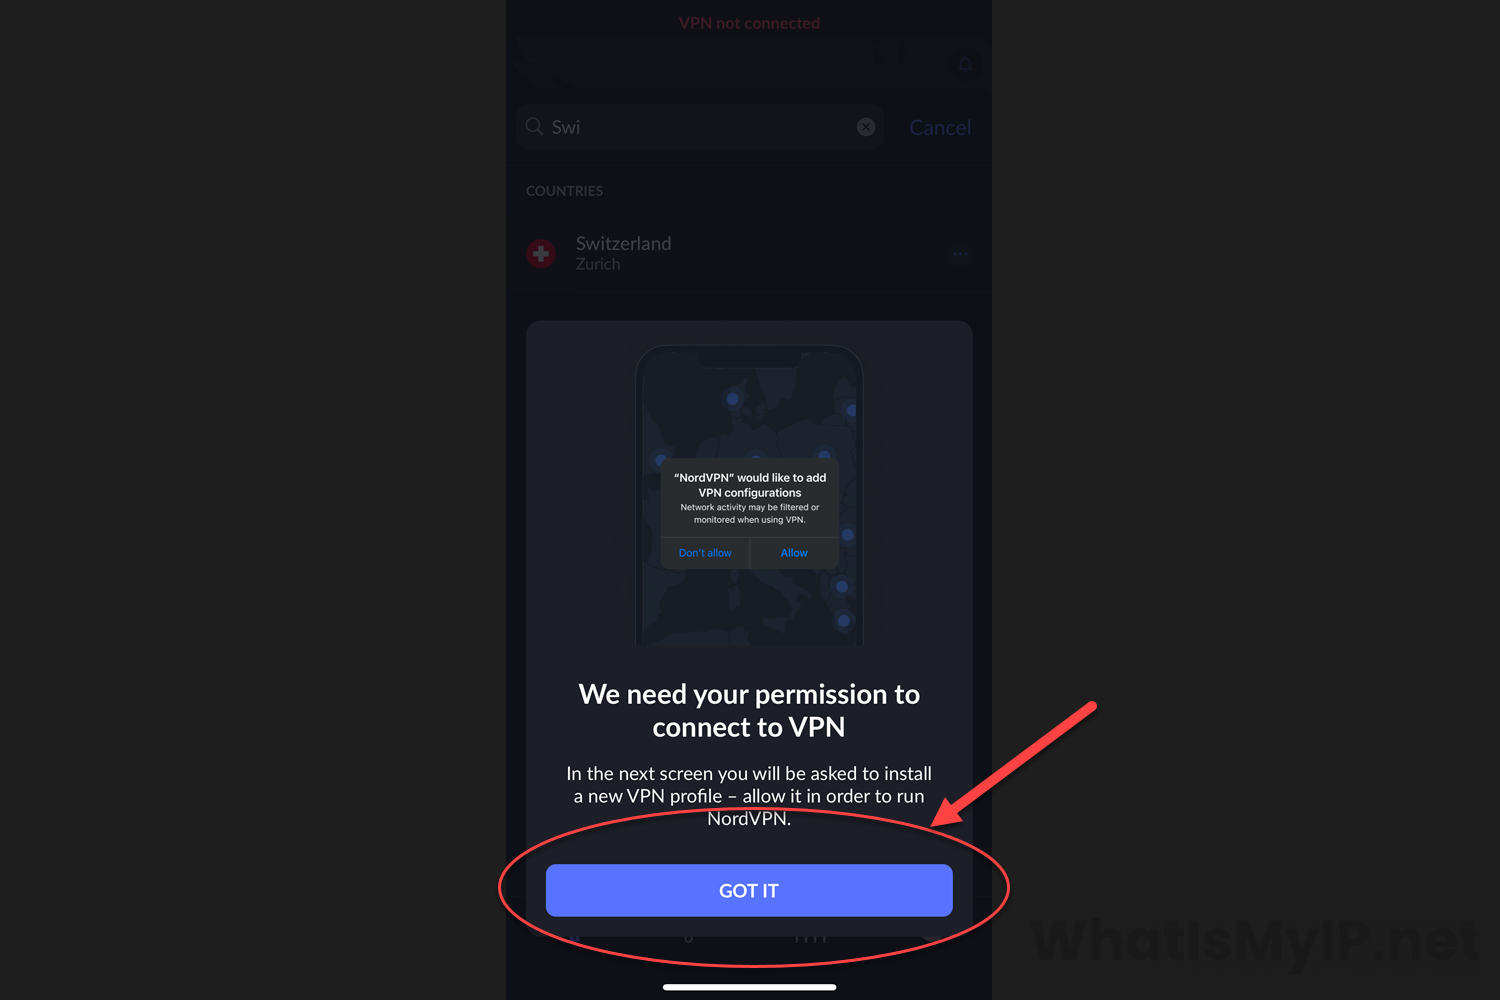Click the magnifier search icon
This screenshot has width=1500, height=1000.
click(535, 127)
